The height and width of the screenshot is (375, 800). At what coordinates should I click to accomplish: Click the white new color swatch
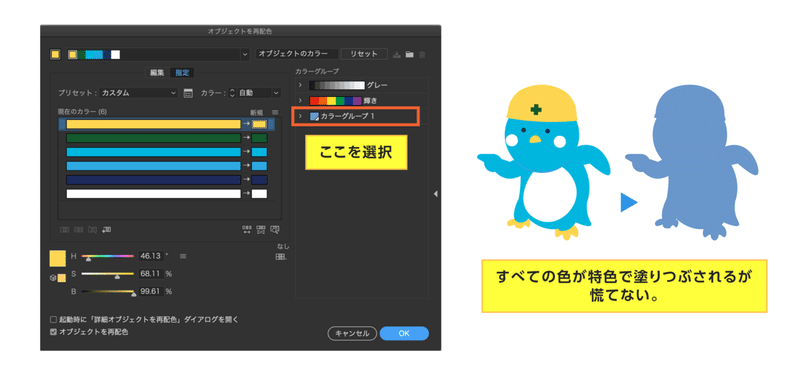[x=259, y=194]
